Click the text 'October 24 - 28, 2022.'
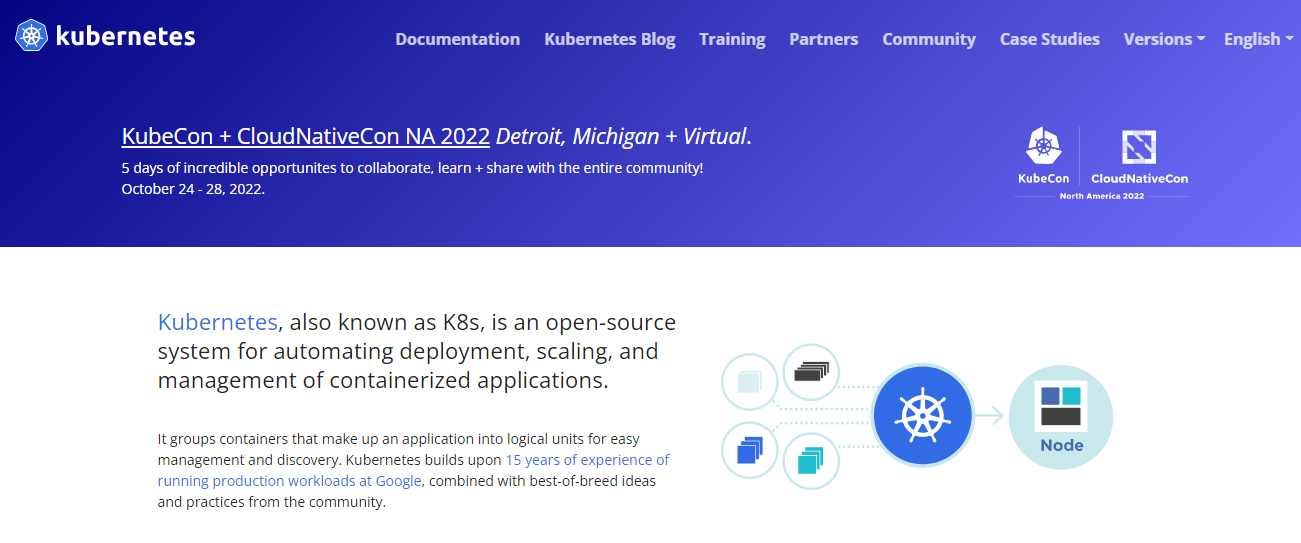The height and width of the screenshot is (543, 1301). (x=193, y=188)
